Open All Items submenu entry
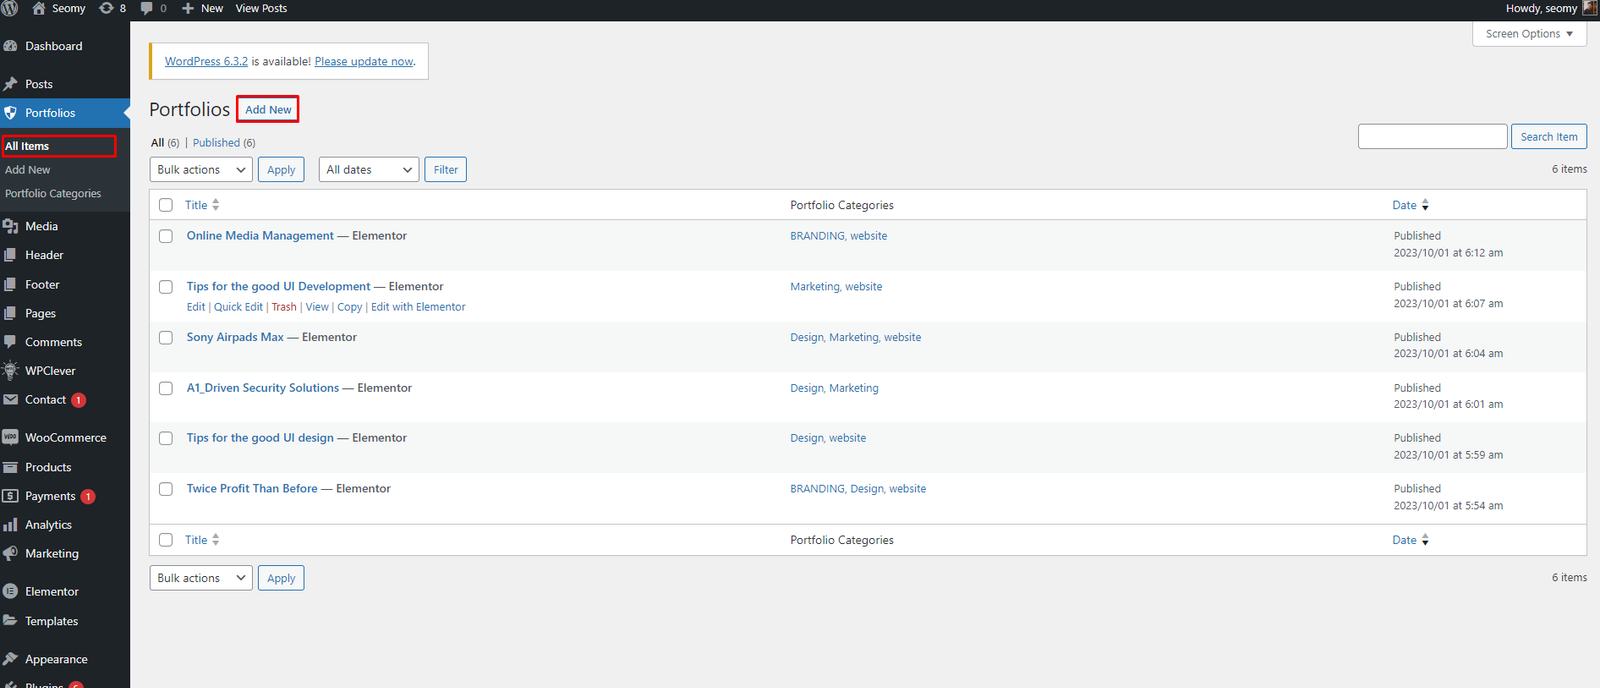 (x=27, y=146)
